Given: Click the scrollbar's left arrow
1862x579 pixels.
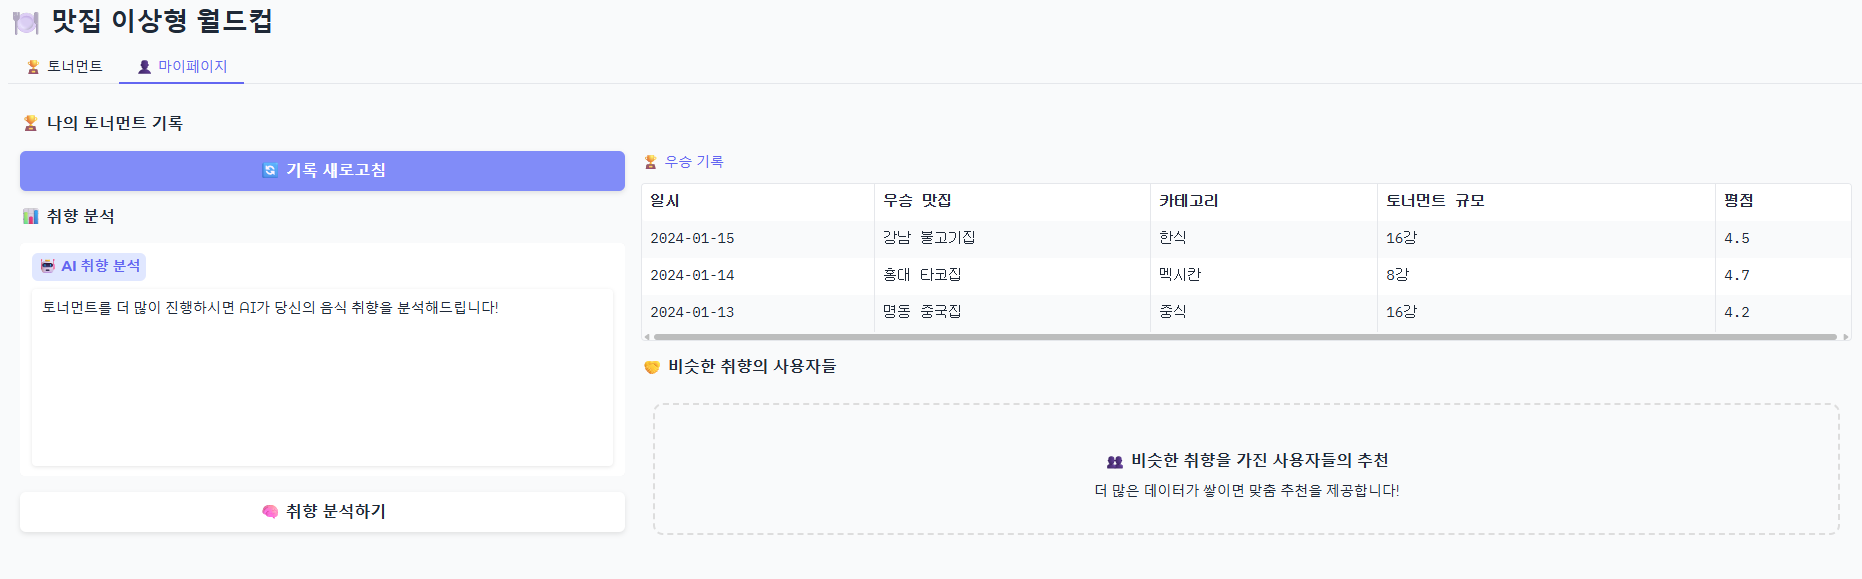Looking at the screenshot, I should point(647,337).
